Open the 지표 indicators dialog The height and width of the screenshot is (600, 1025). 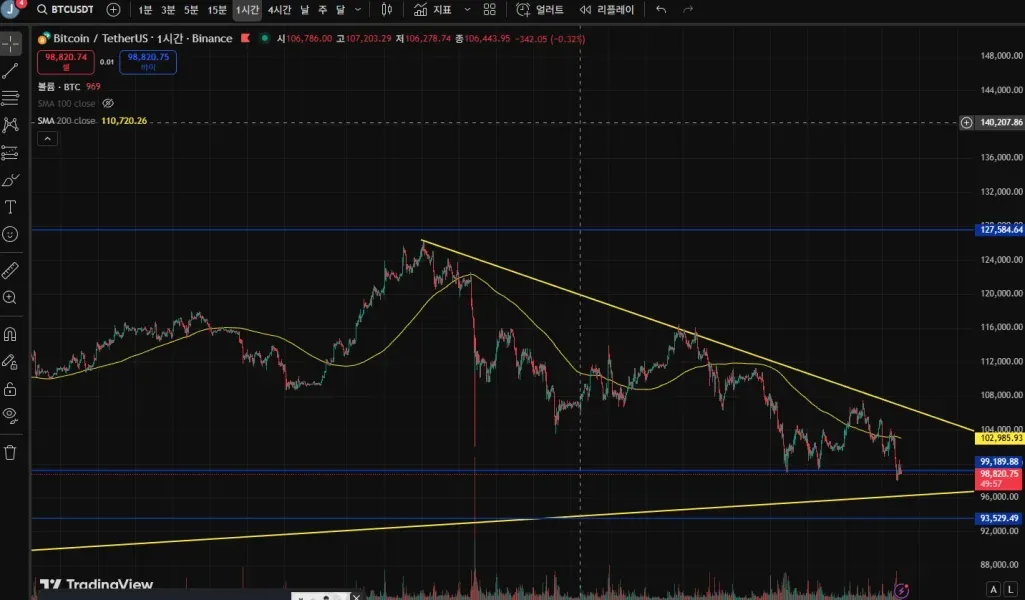tap(433, 10)
